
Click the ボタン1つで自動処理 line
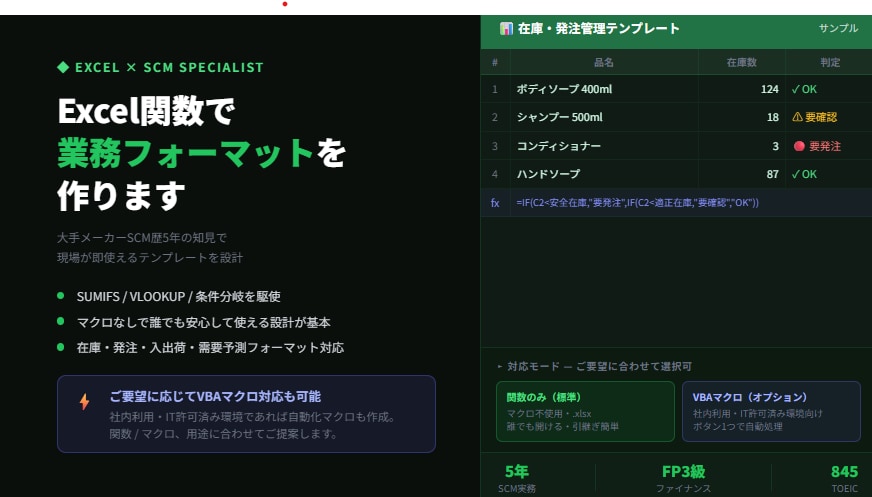737,426
